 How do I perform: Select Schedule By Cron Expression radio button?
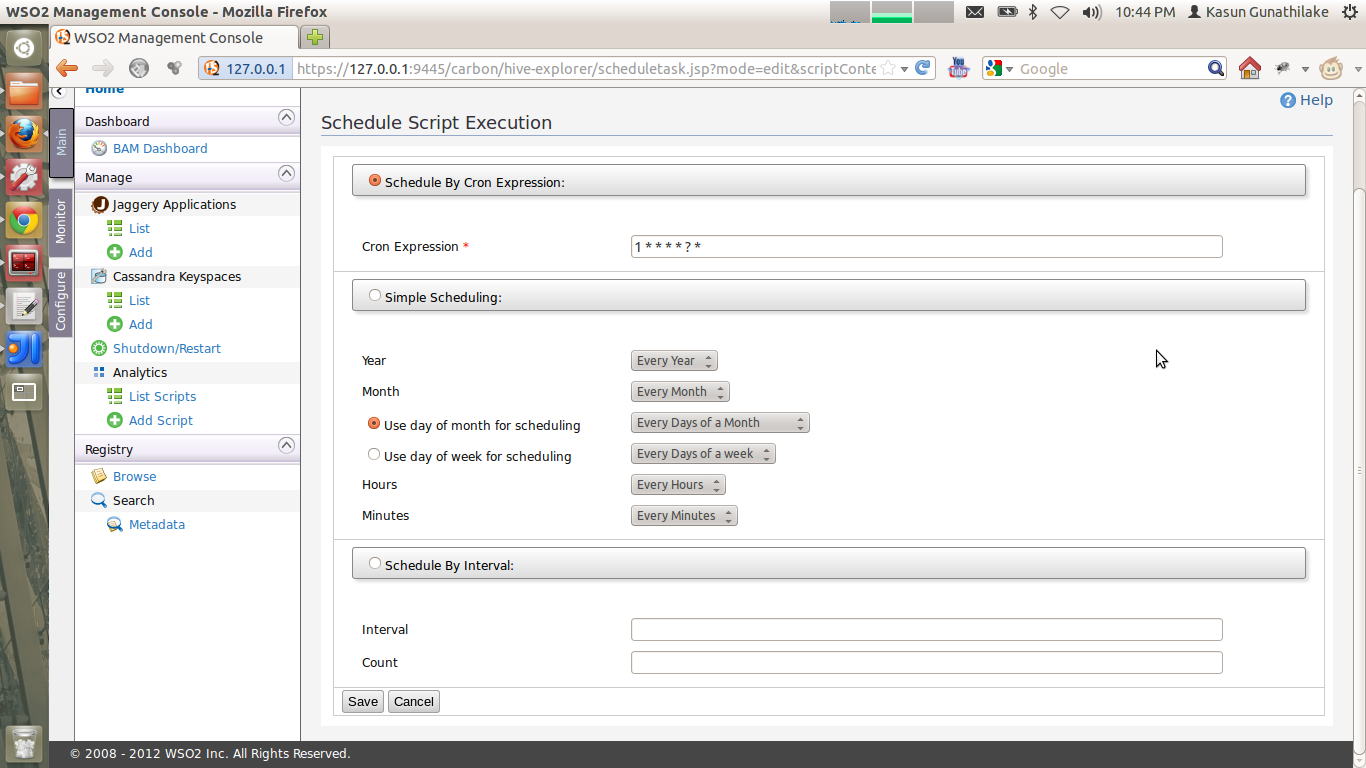coord(375,181)
